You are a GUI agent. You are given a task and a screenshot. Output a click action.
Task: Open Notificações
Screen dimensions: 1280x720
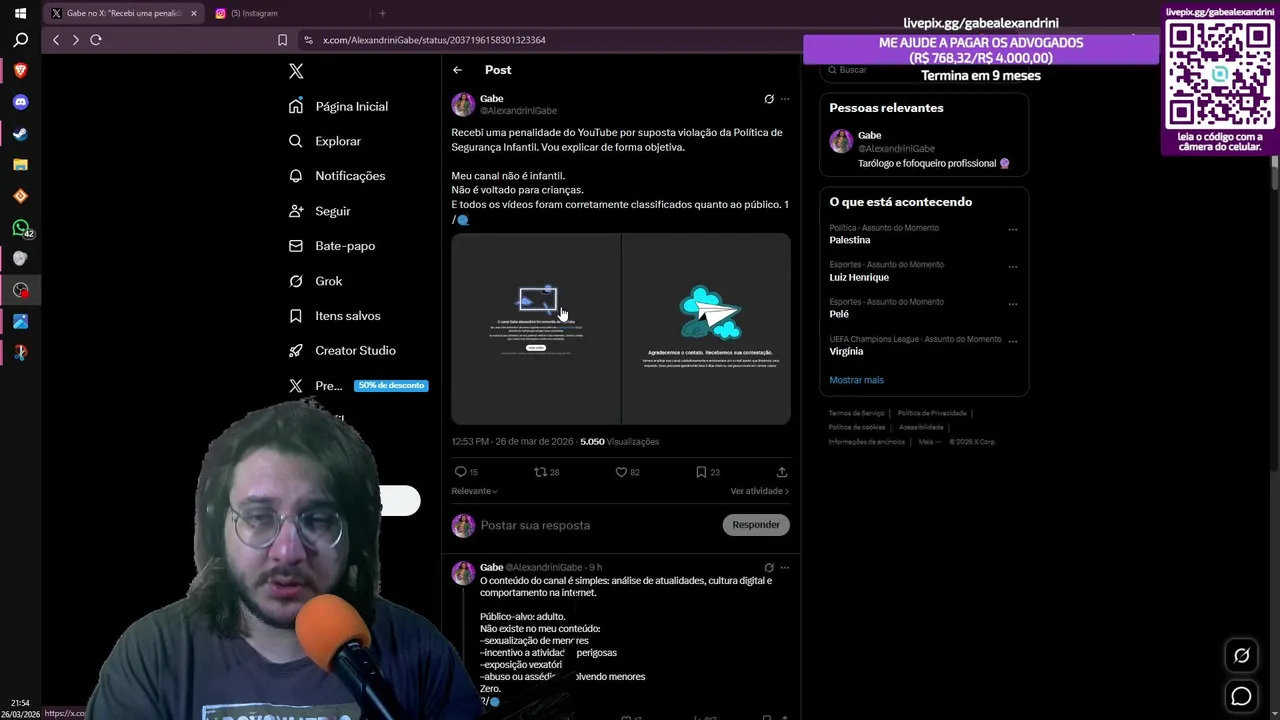click(x=337, y=176)
